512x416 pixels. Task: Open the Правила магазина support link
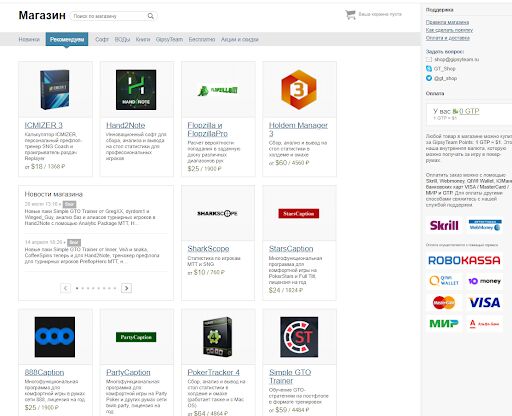click(447, 22)
